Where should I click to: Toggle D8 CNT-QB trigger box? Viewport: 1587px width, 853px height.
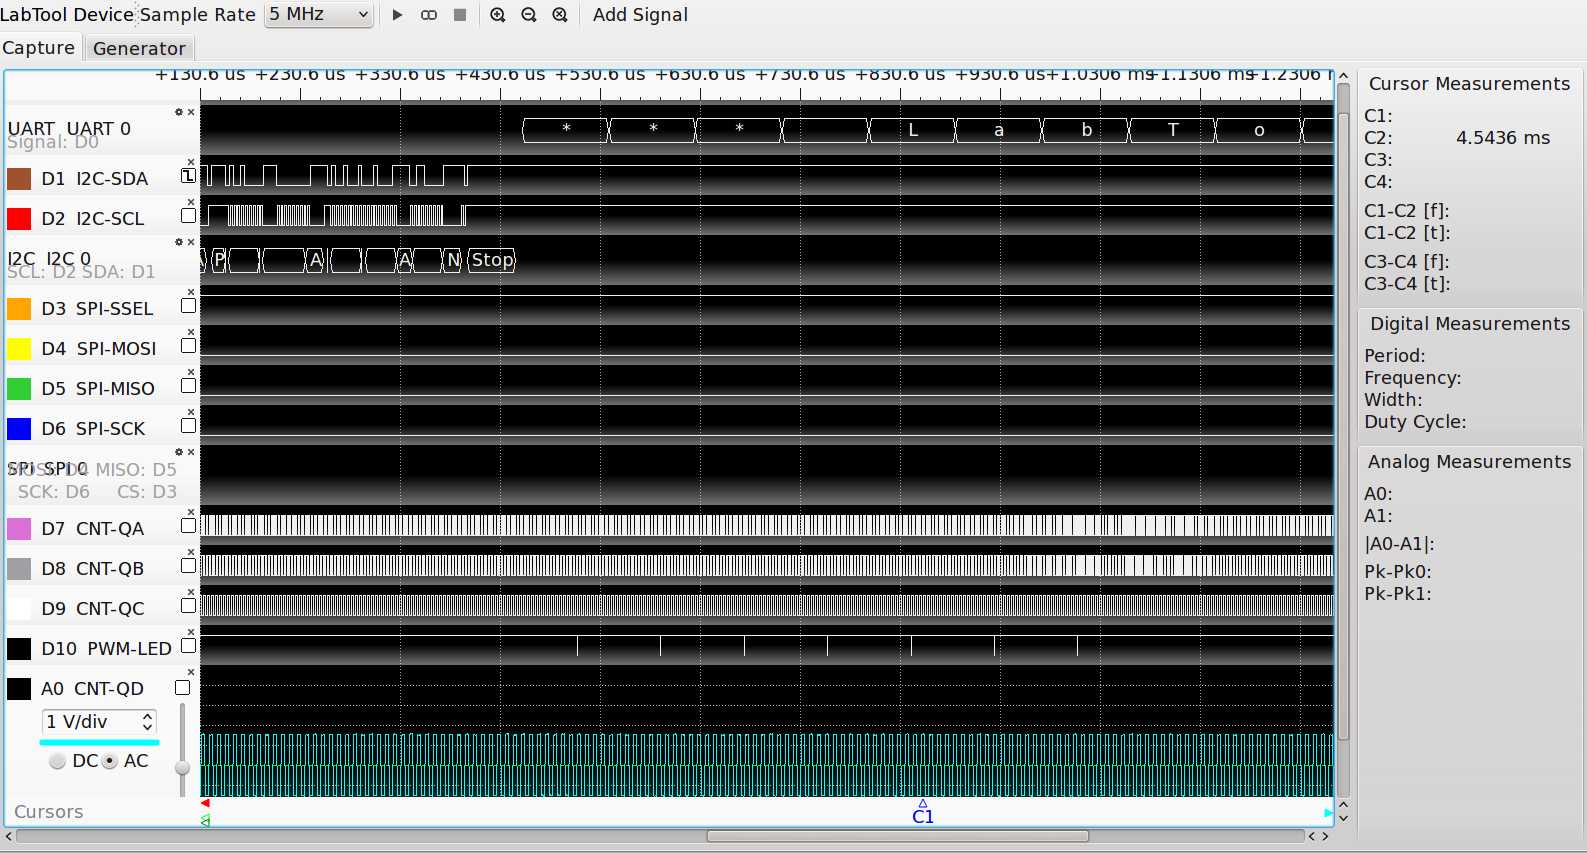pos(188,566)
